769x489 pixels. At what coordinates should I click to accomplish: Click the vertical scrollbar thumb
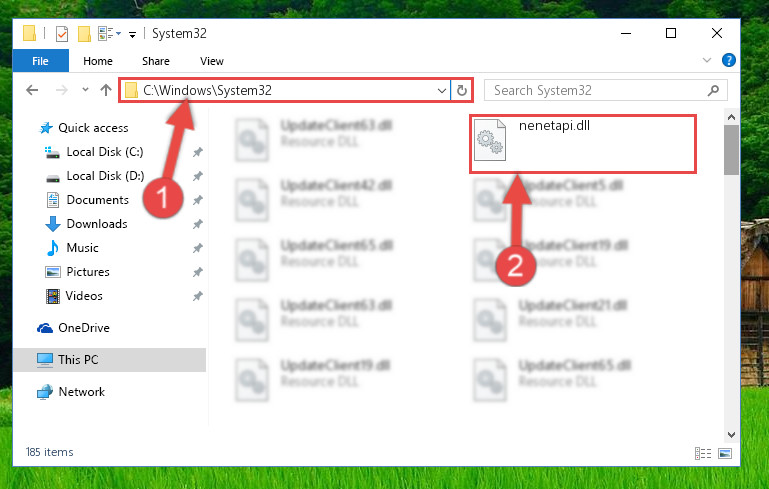tap(731, 150)
